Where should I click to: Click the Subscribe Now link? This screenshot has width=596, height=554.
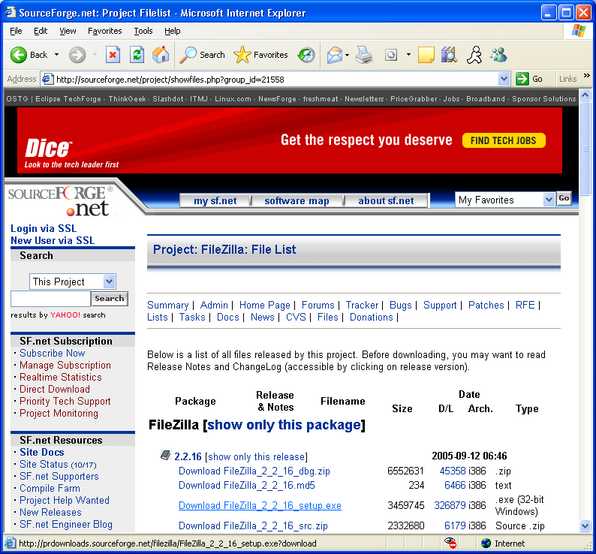52,353
